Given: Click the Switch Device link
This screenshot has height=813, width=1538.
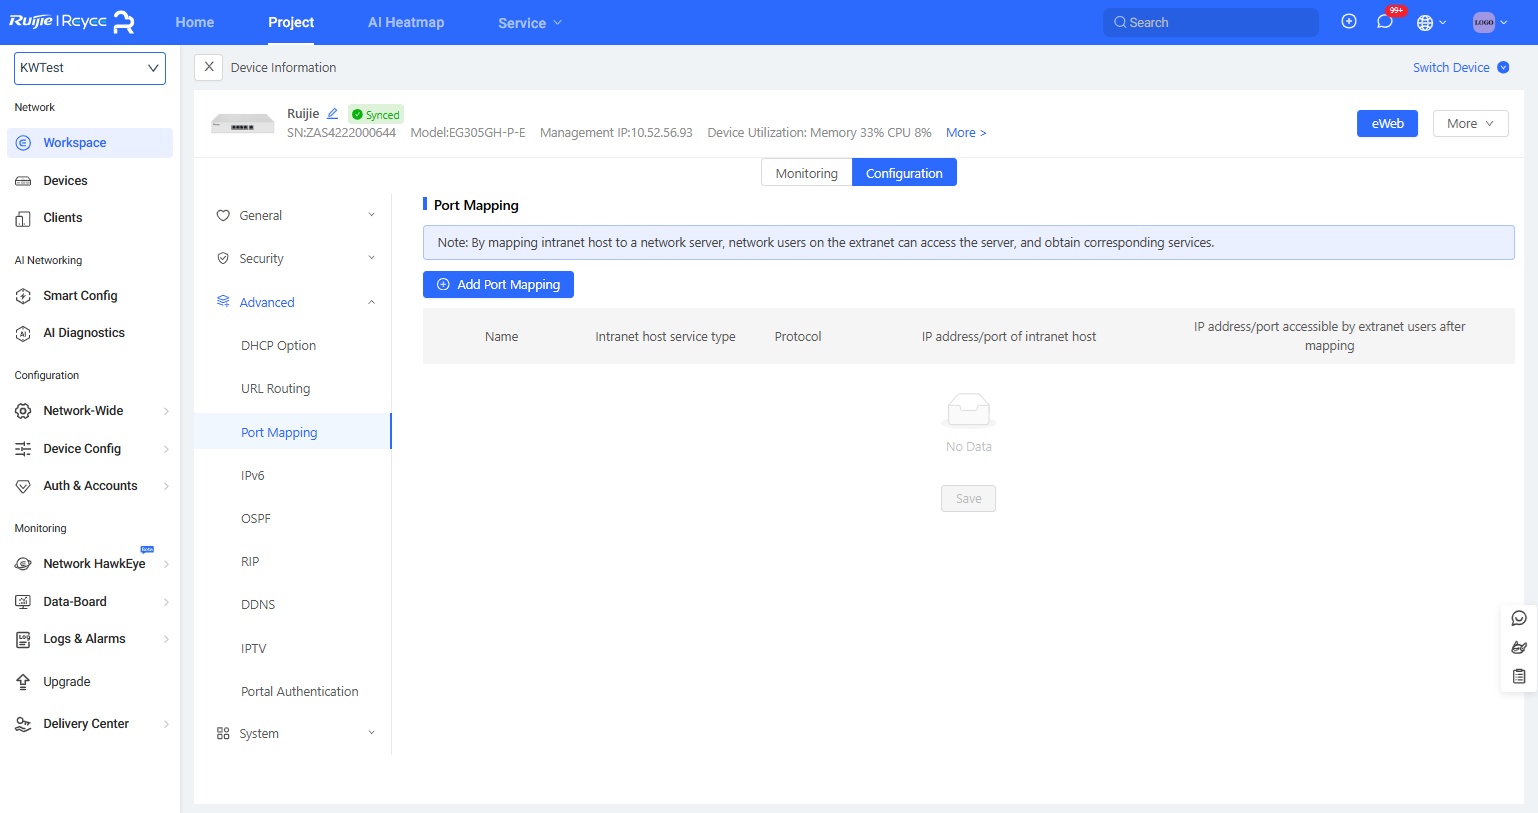Looking at the screenshot, I should coord(1451,68).
